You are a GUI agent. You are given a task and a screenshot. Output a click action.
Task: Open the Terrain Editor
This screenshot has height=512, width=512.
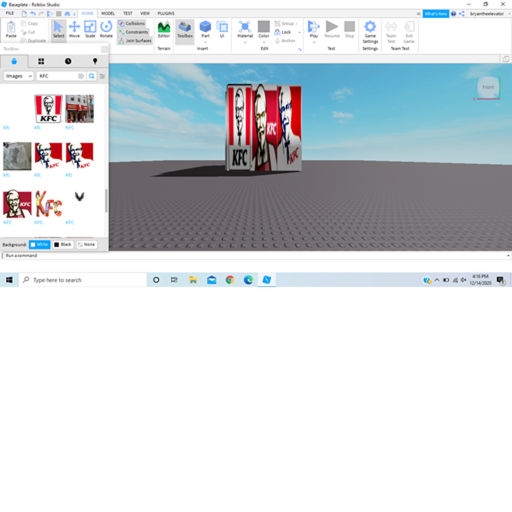[x=164, y=29]
